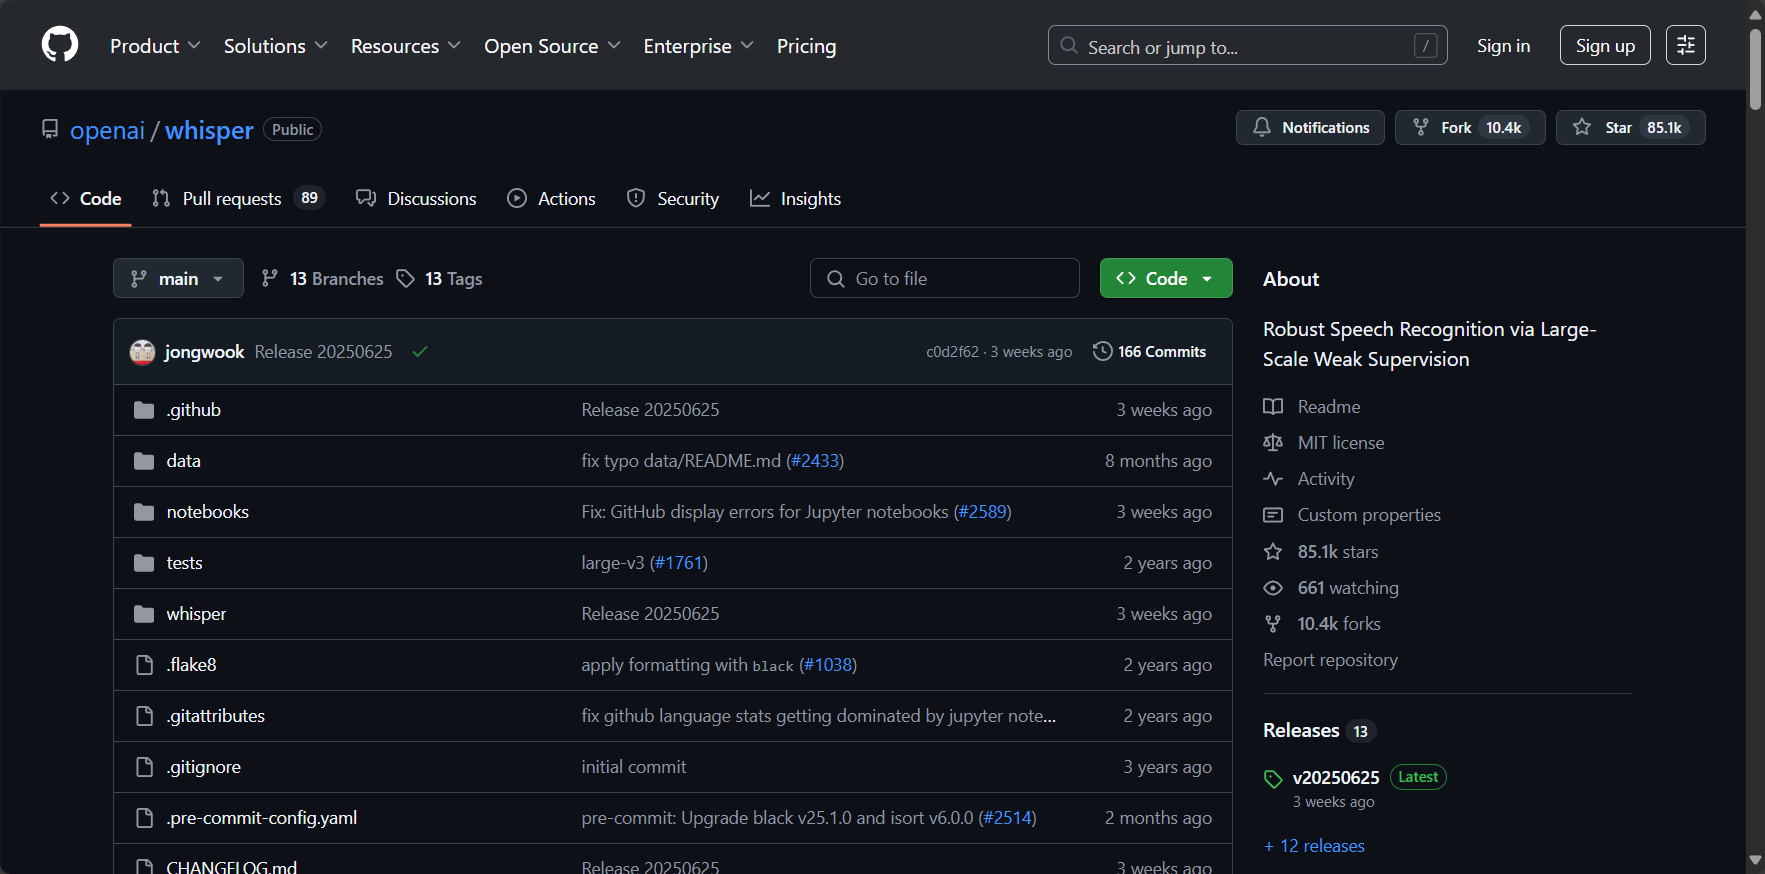Click the branch icon beside 13 Branches
This screenshot has width=1765, height=874.
pyautogui.click(x=269, y=278)
